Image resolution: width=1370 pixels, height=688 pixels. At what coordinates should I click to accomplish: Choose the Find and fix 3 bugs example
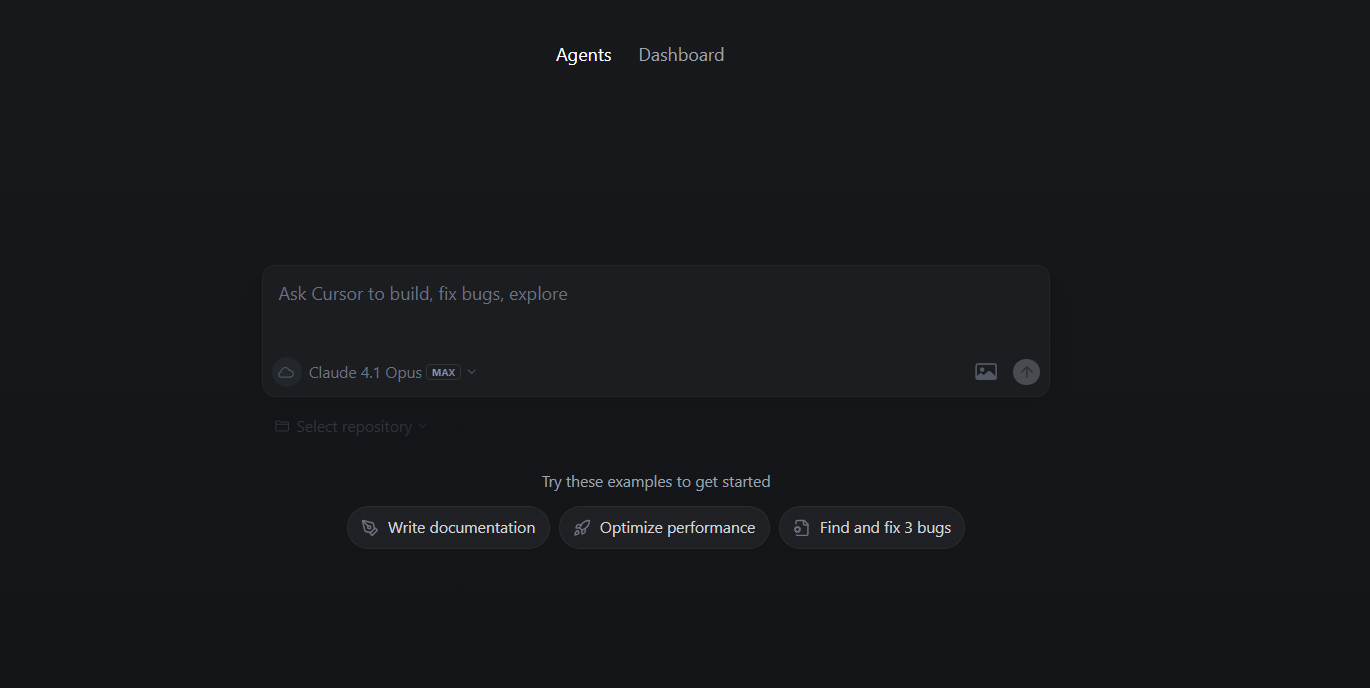[872, 527]
